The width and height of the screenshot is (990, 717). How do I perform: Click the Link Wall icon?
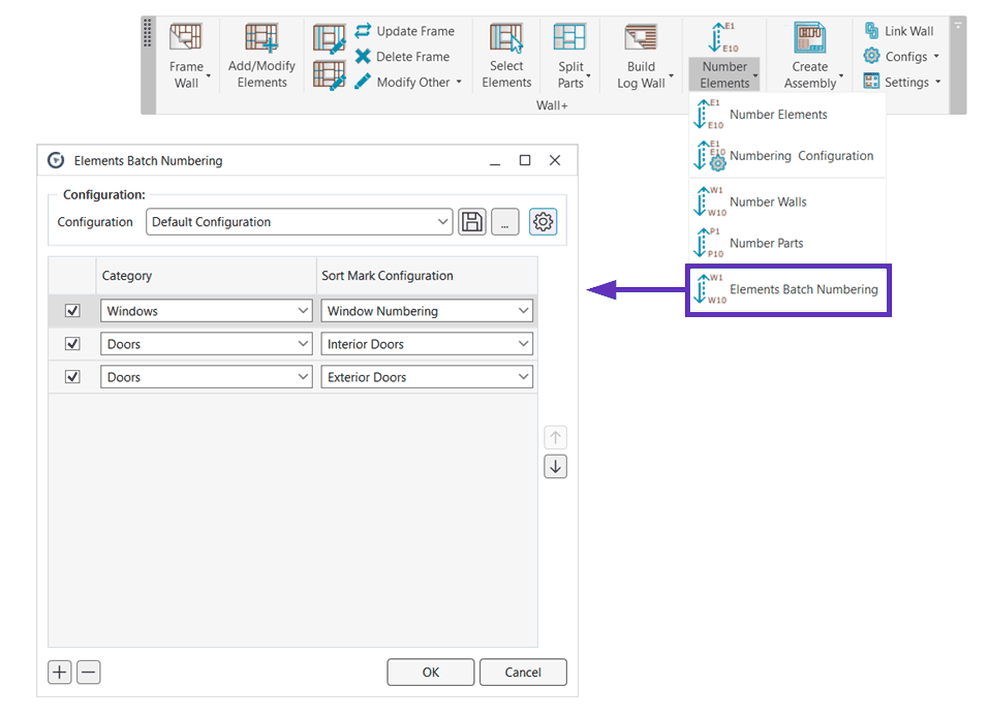[x=871, y=30]
